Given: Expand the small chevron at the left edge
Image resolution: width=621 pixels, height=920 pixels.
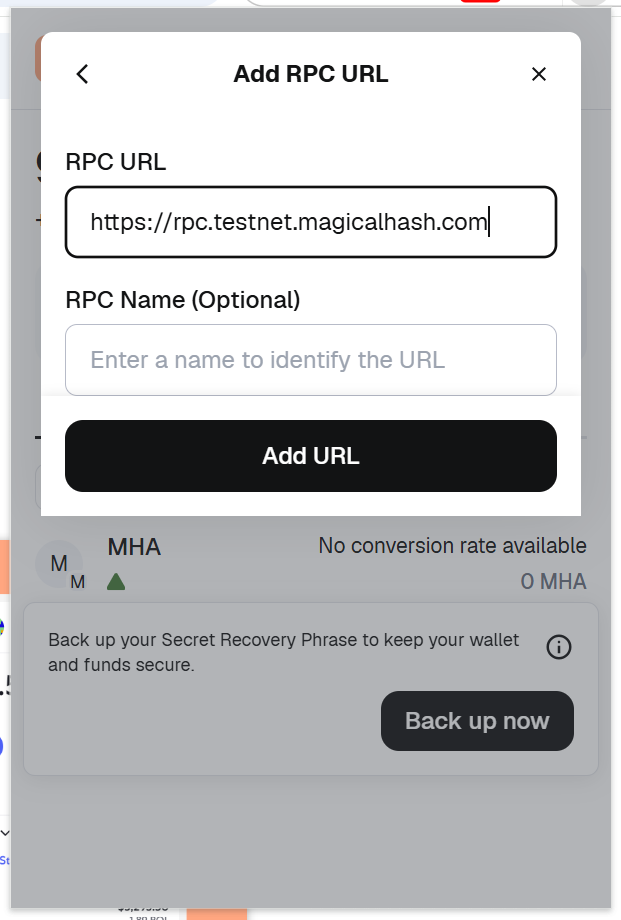Looking at the screenshot, I should pos(5,832).
